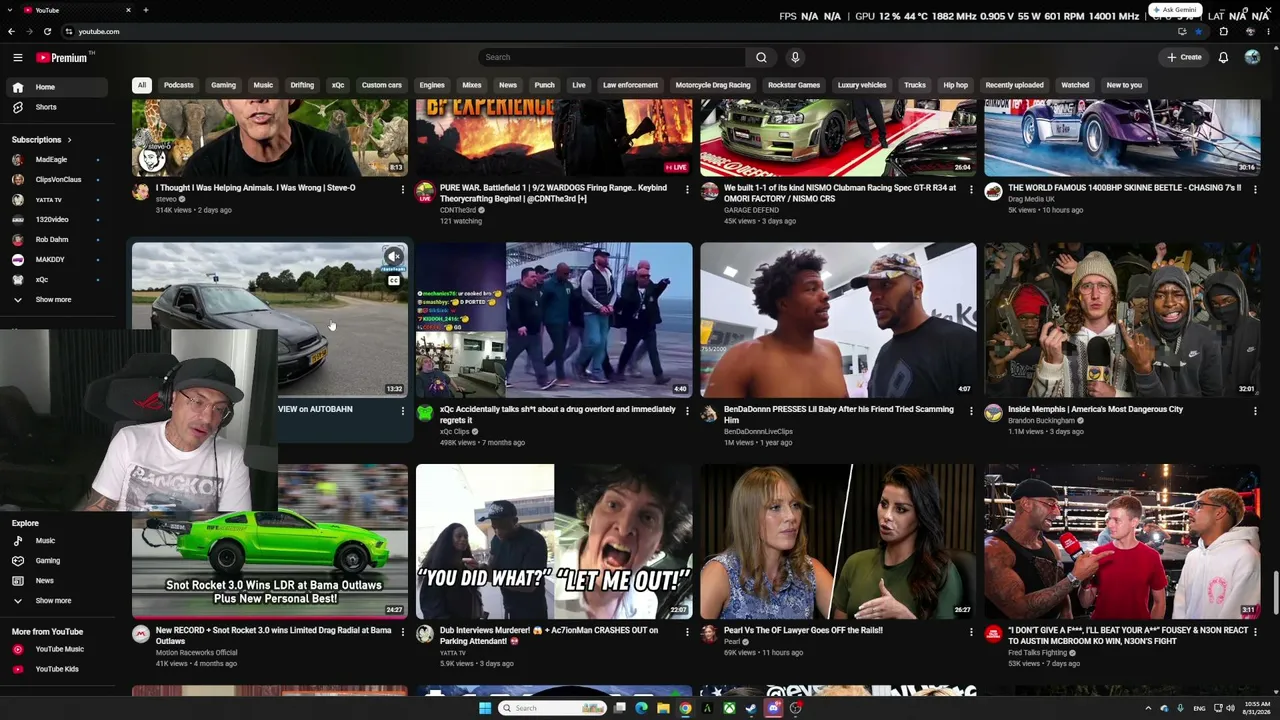The width and height of the screenshot is (1280, 720).
Task: Open Microsoft Edge from the taskbar
Action: pos(641,708)
